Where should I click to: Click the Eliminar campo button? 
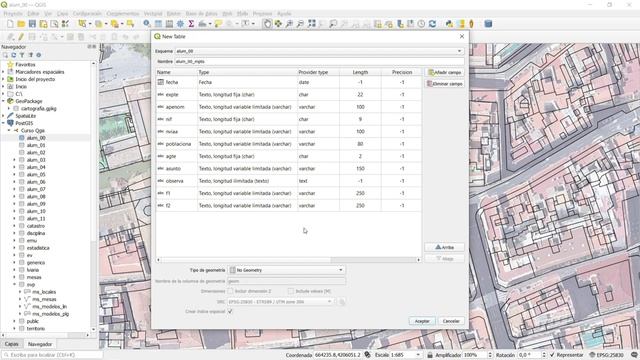point(444,84)
